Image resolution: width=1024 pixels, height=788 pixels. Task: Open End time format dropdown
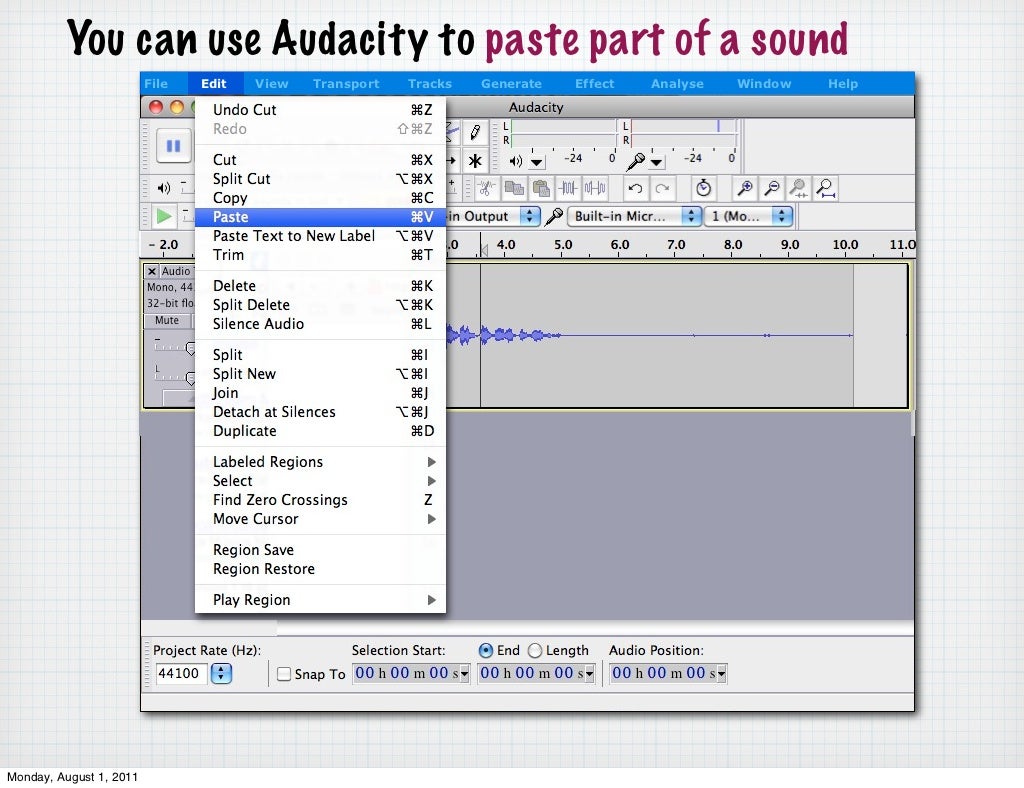[x=589, y=674]
